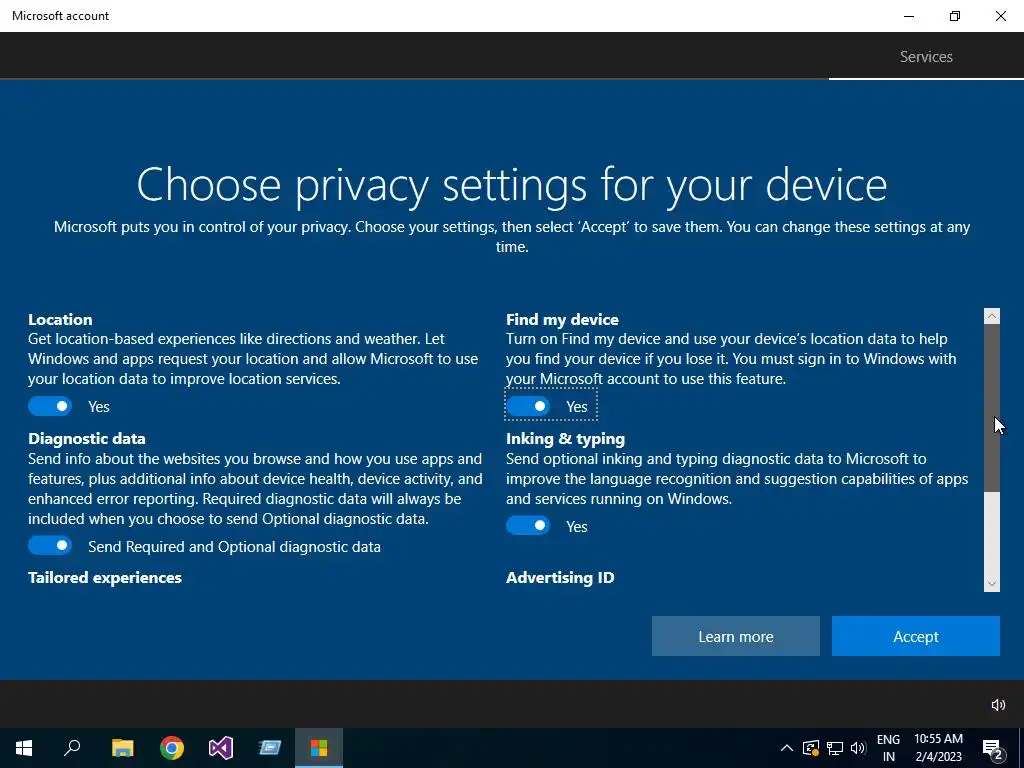Image resolution: width=1024 pixels, height=768 pixels.
Task: Toggle off Inking & typing
Action: (x=528, y=526)
